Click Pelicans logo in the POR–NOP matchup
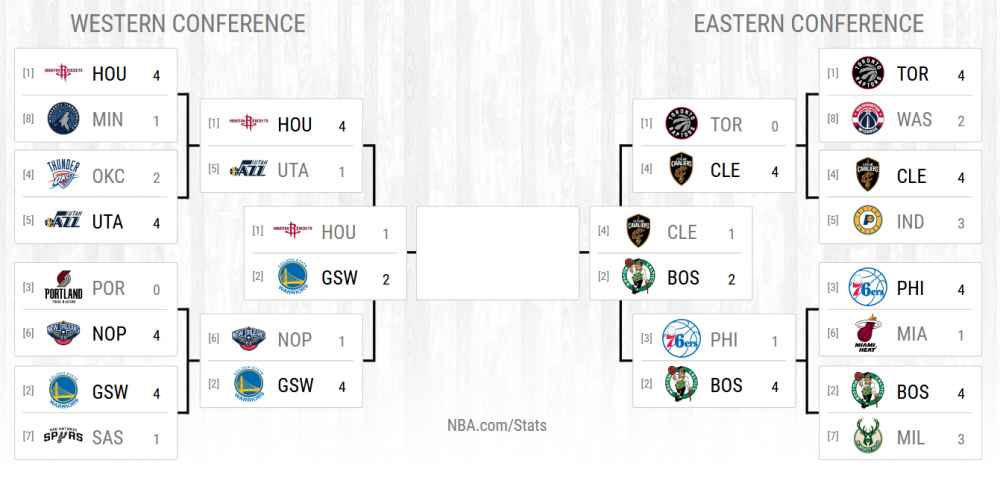The width and height of the screenshot is (1000, 478). pos(63,335)
